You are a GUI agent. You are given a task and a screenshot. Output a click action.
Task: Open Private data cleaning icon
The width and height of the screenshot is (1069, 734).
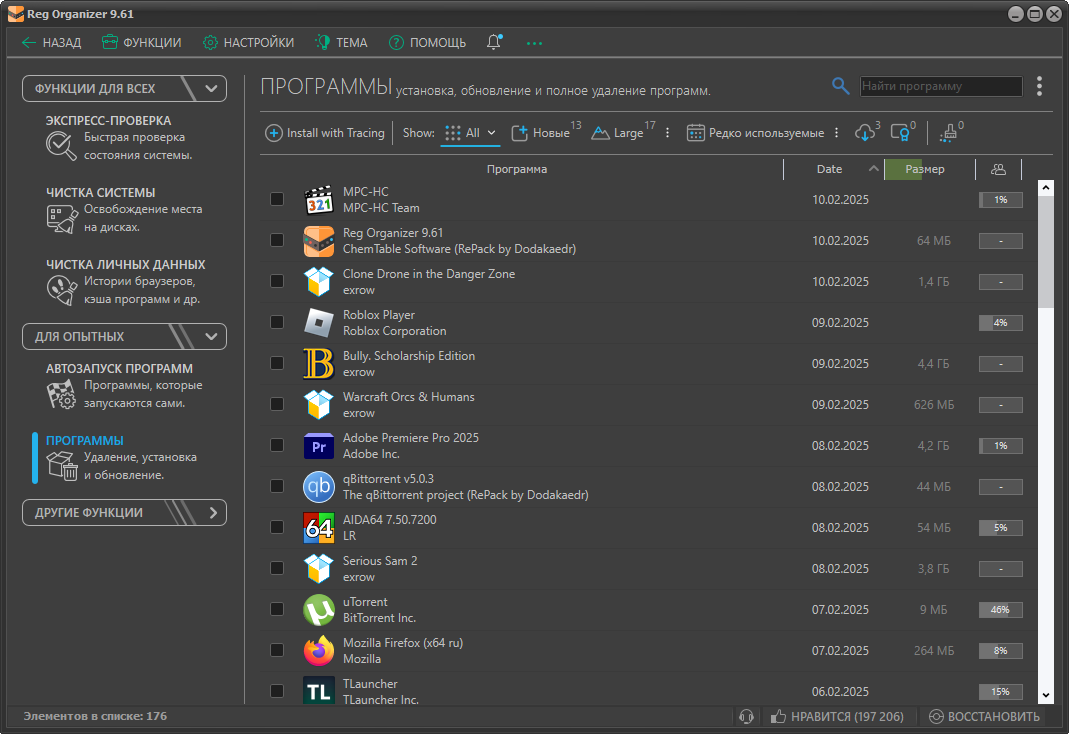61,291
